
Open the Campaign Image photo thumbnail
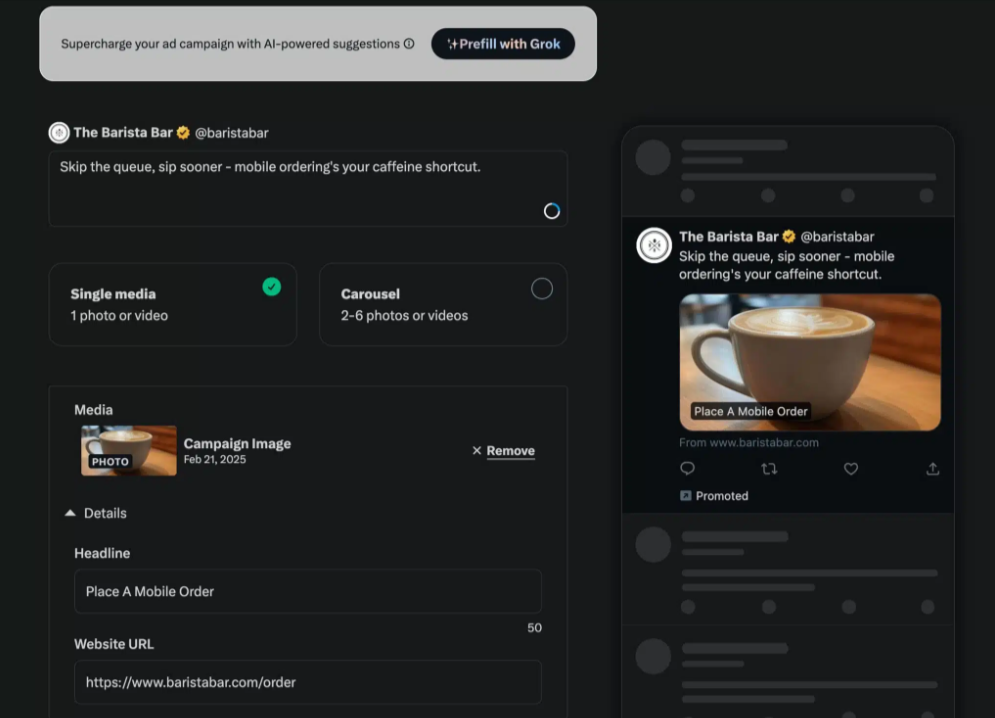[x=129, y=451]
